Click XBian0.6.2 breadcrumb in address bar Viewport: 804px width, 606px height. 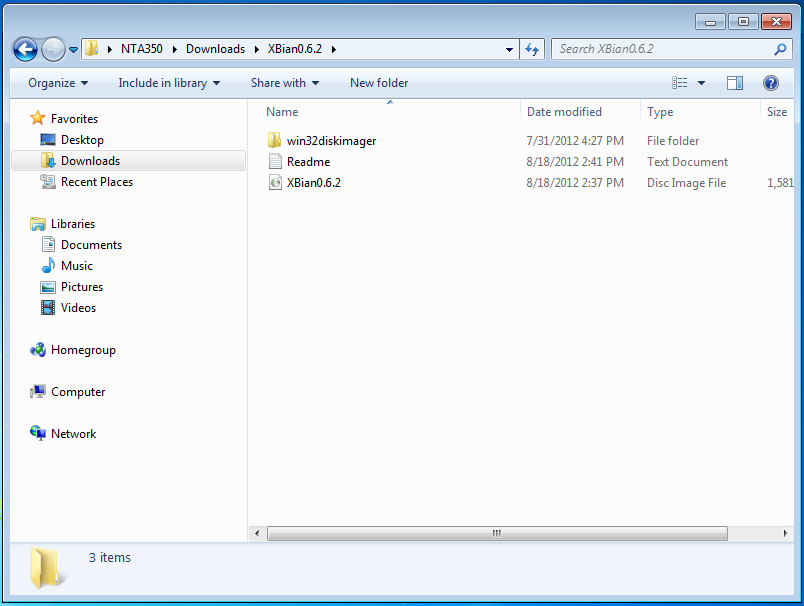(295, 49)
